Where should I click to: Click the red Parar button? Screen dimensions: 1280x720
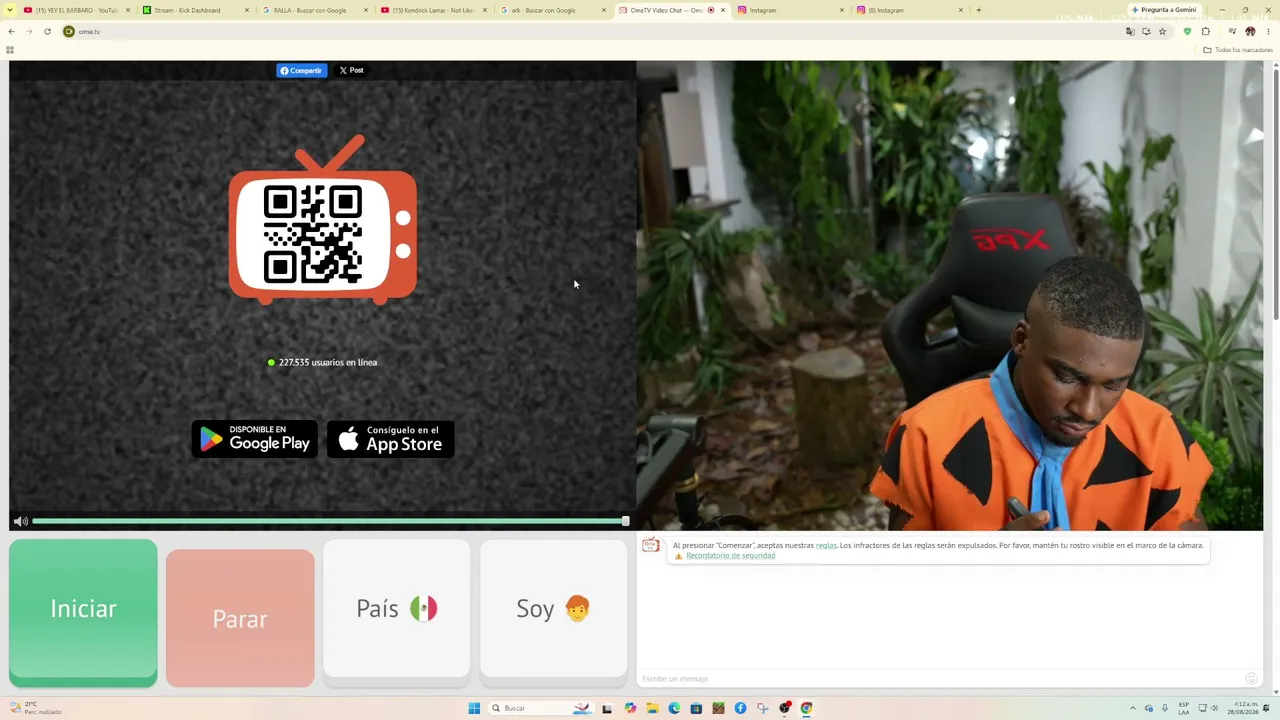(x=240, y=618)
